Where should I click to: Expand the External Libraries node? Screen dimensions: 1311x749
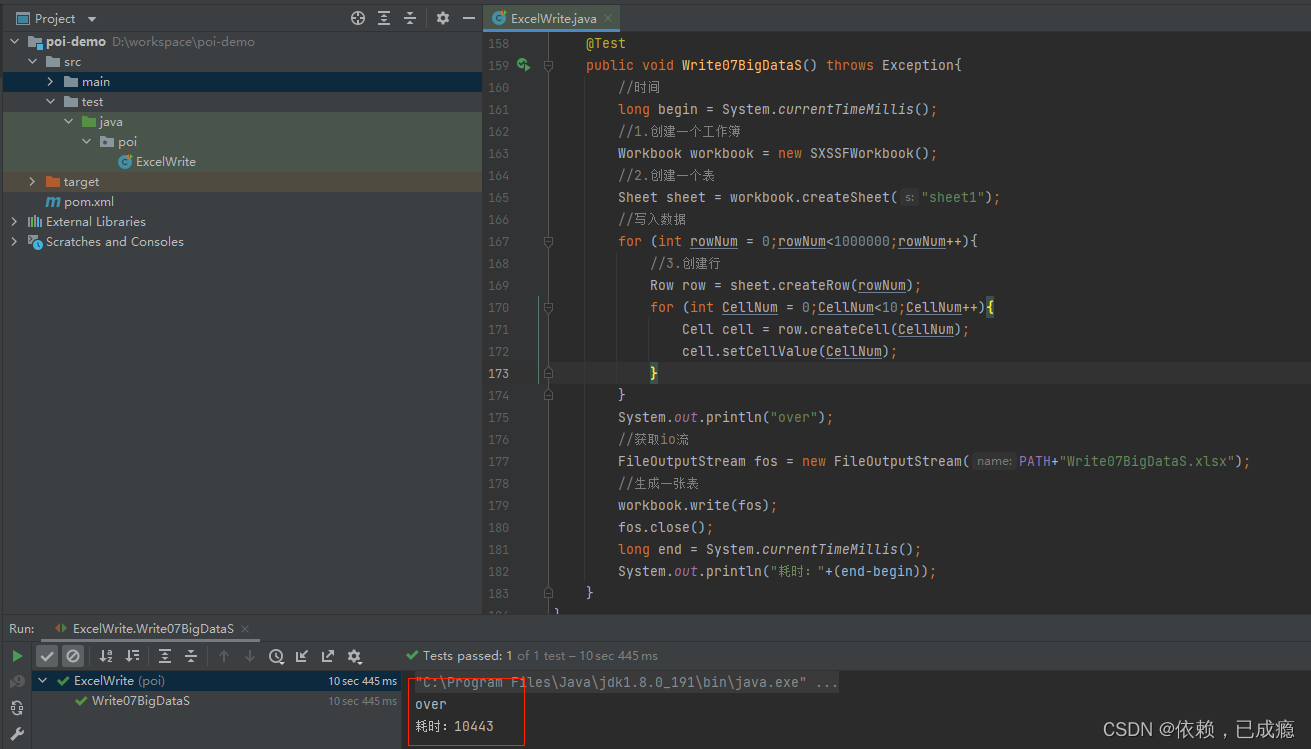pyautogui.click(x=14, y=222)
